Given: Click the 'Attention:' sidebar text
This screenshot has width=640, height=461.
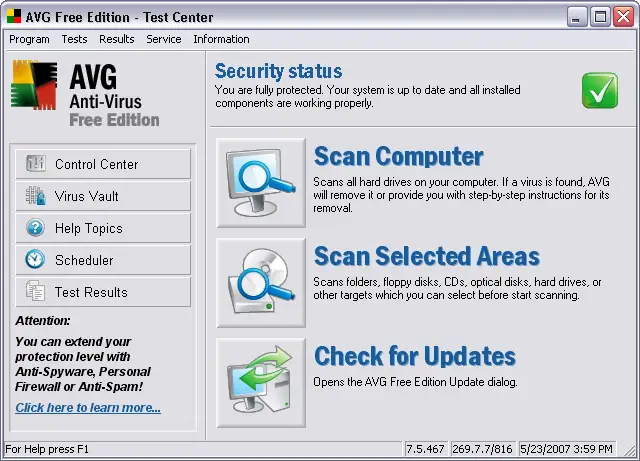Looking at the screenshot, I should [43, 321].
